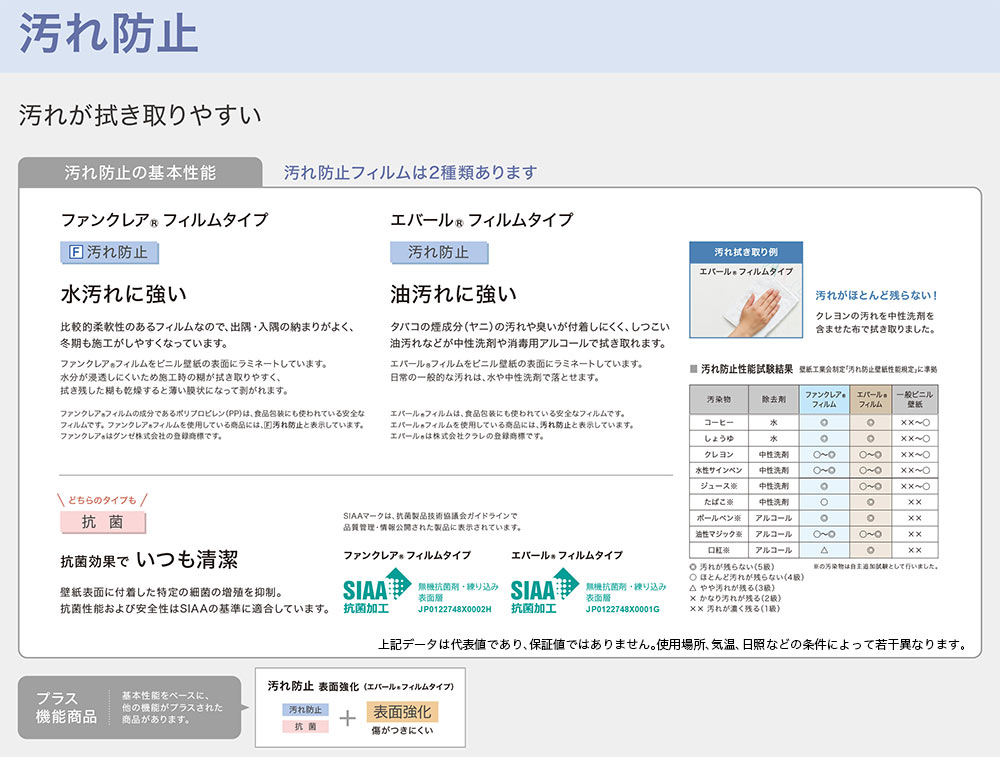The height and width of the screenshot is (757, 1000).
Task: Click the クレヨン row label
Action: [x=719, y=454]
